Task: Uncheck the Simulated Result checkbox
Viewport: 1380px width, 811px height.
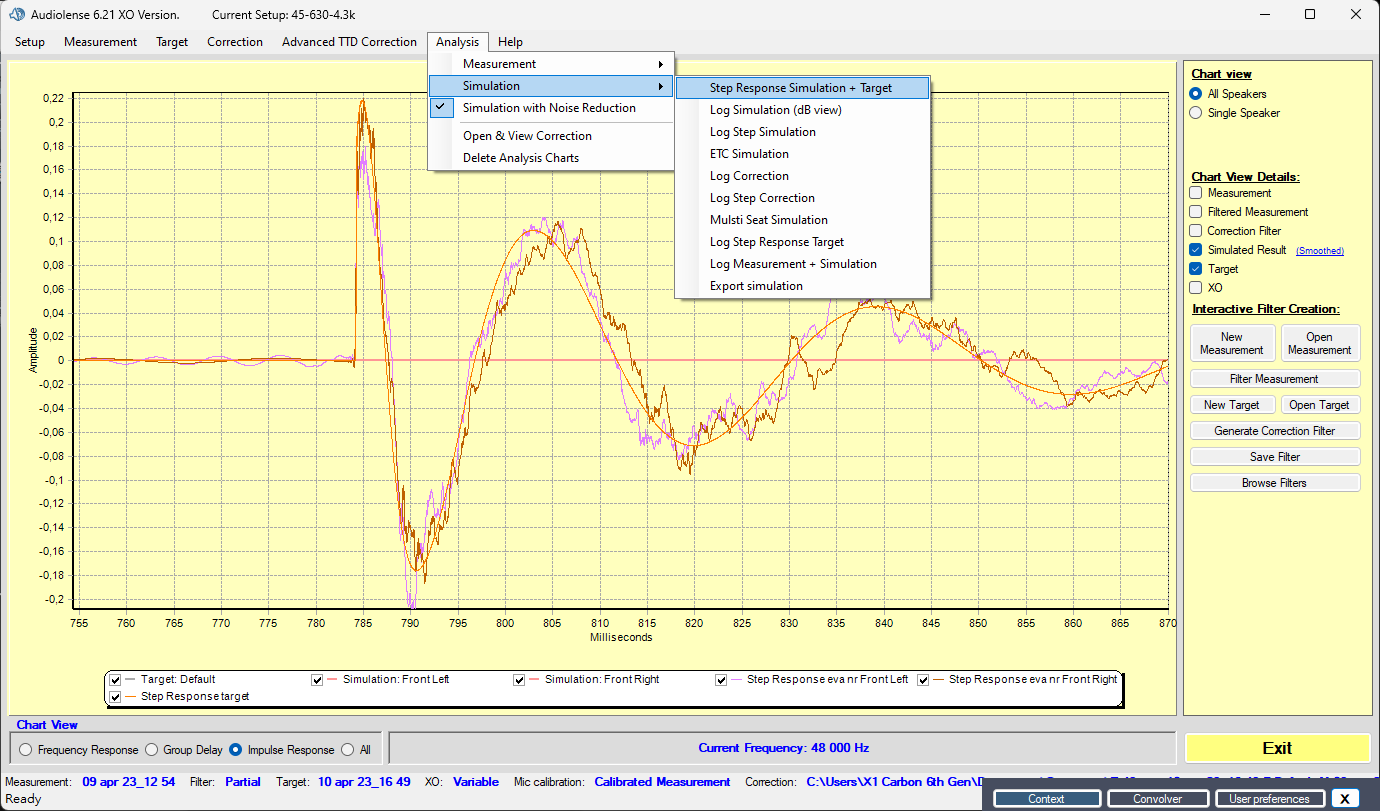Action: (1196, 250)
